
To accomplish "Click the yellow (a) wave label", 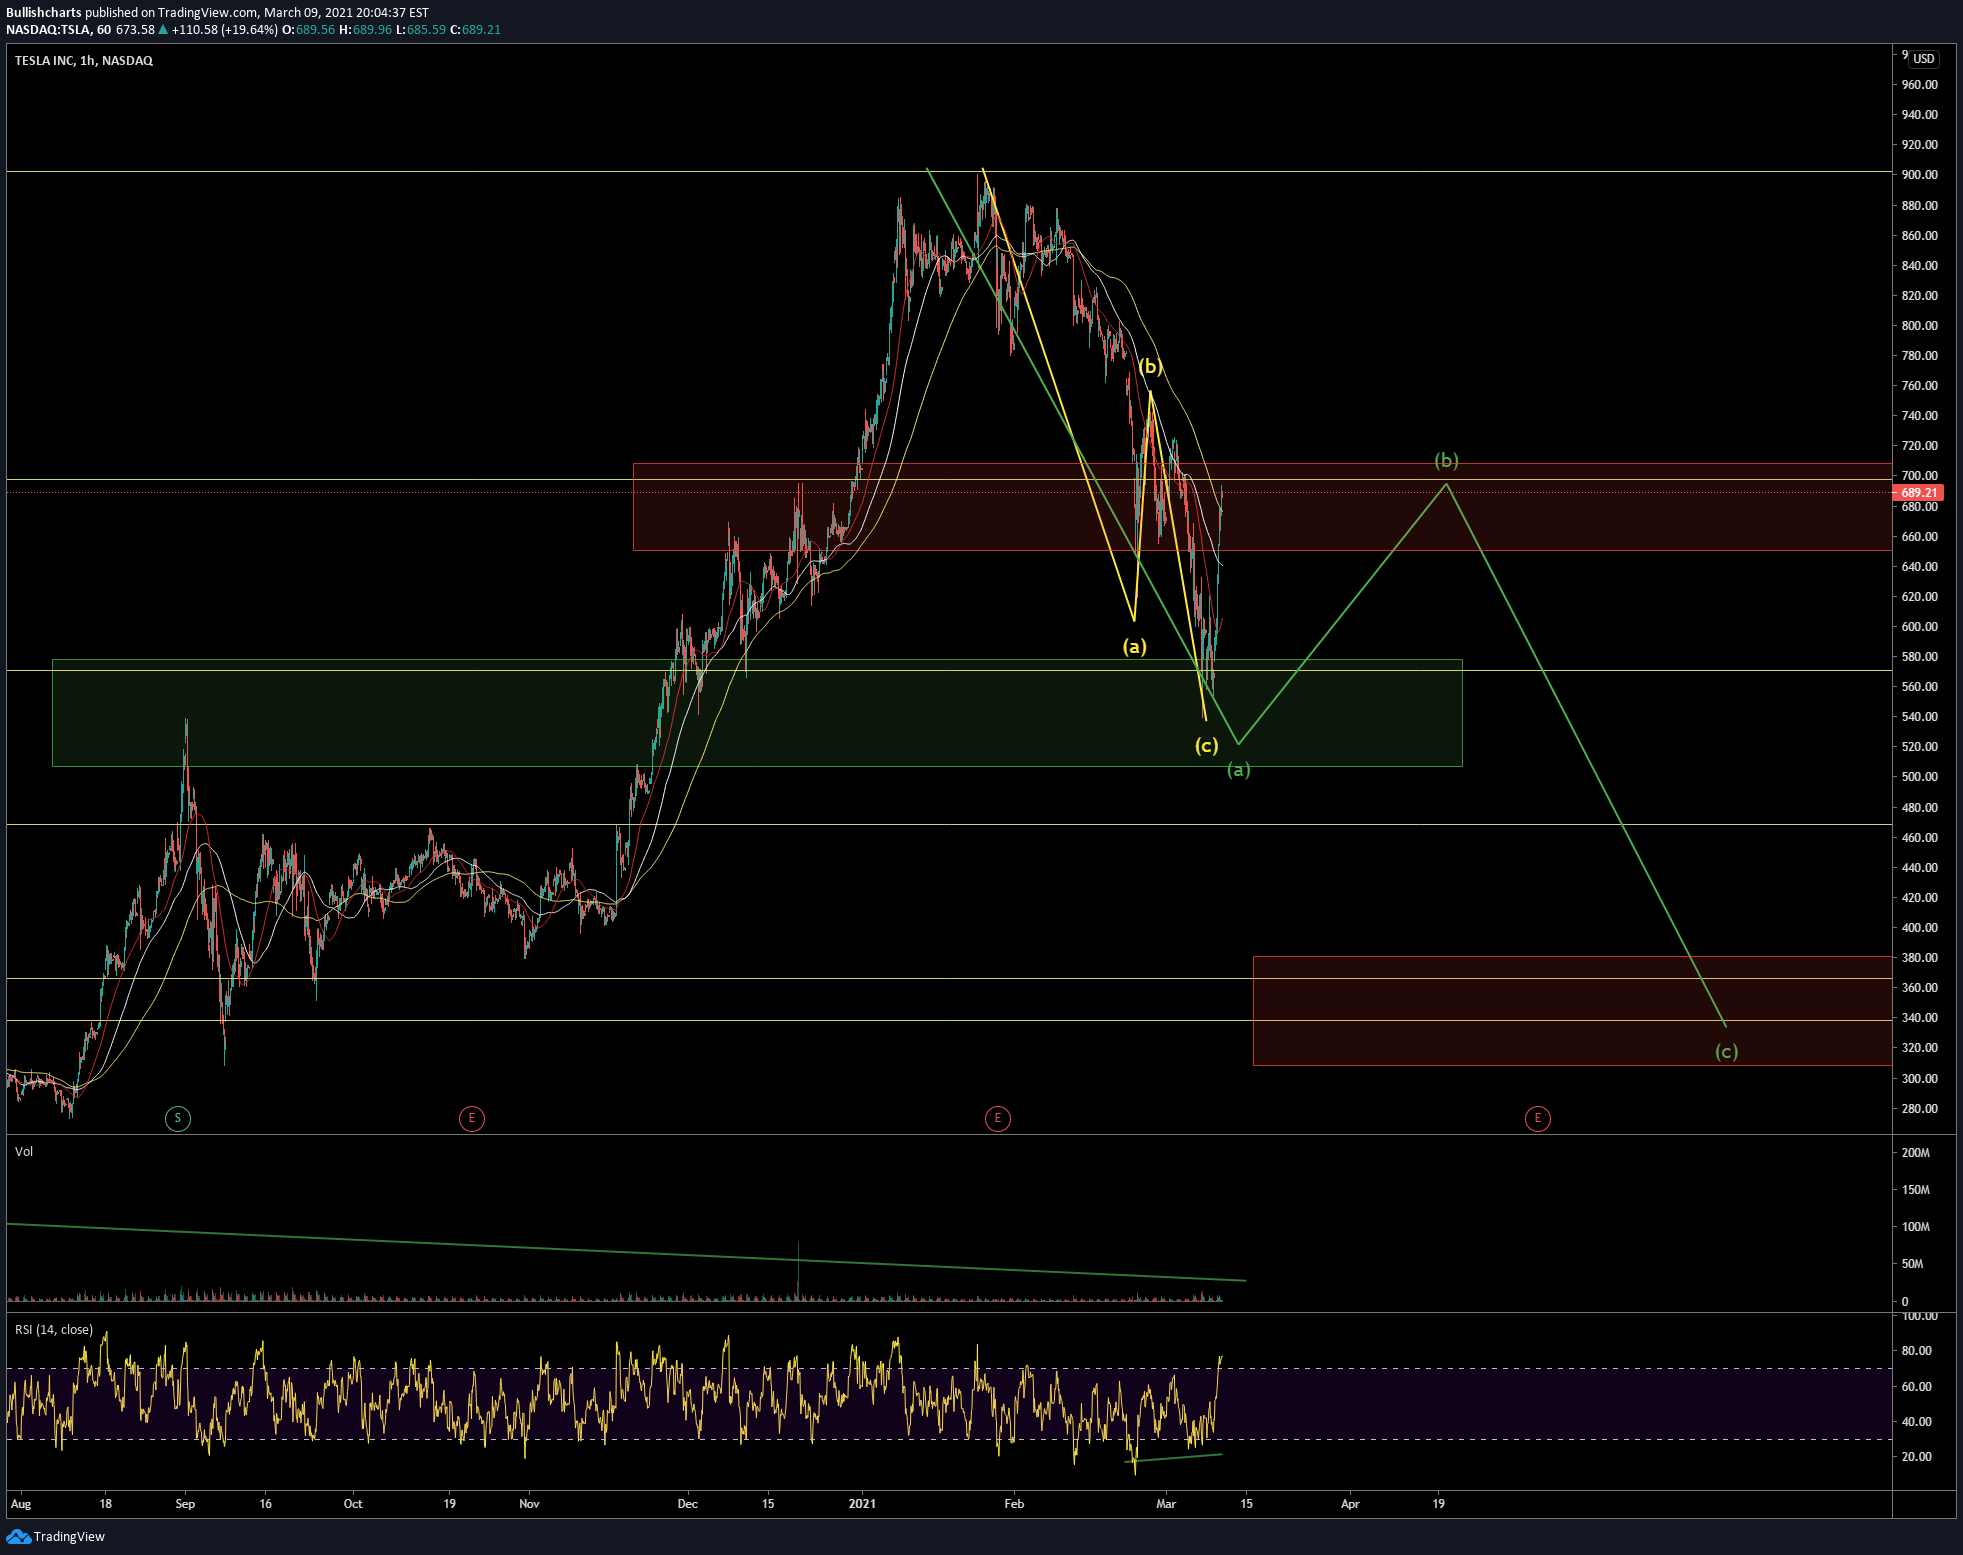I will point(1134,646).
